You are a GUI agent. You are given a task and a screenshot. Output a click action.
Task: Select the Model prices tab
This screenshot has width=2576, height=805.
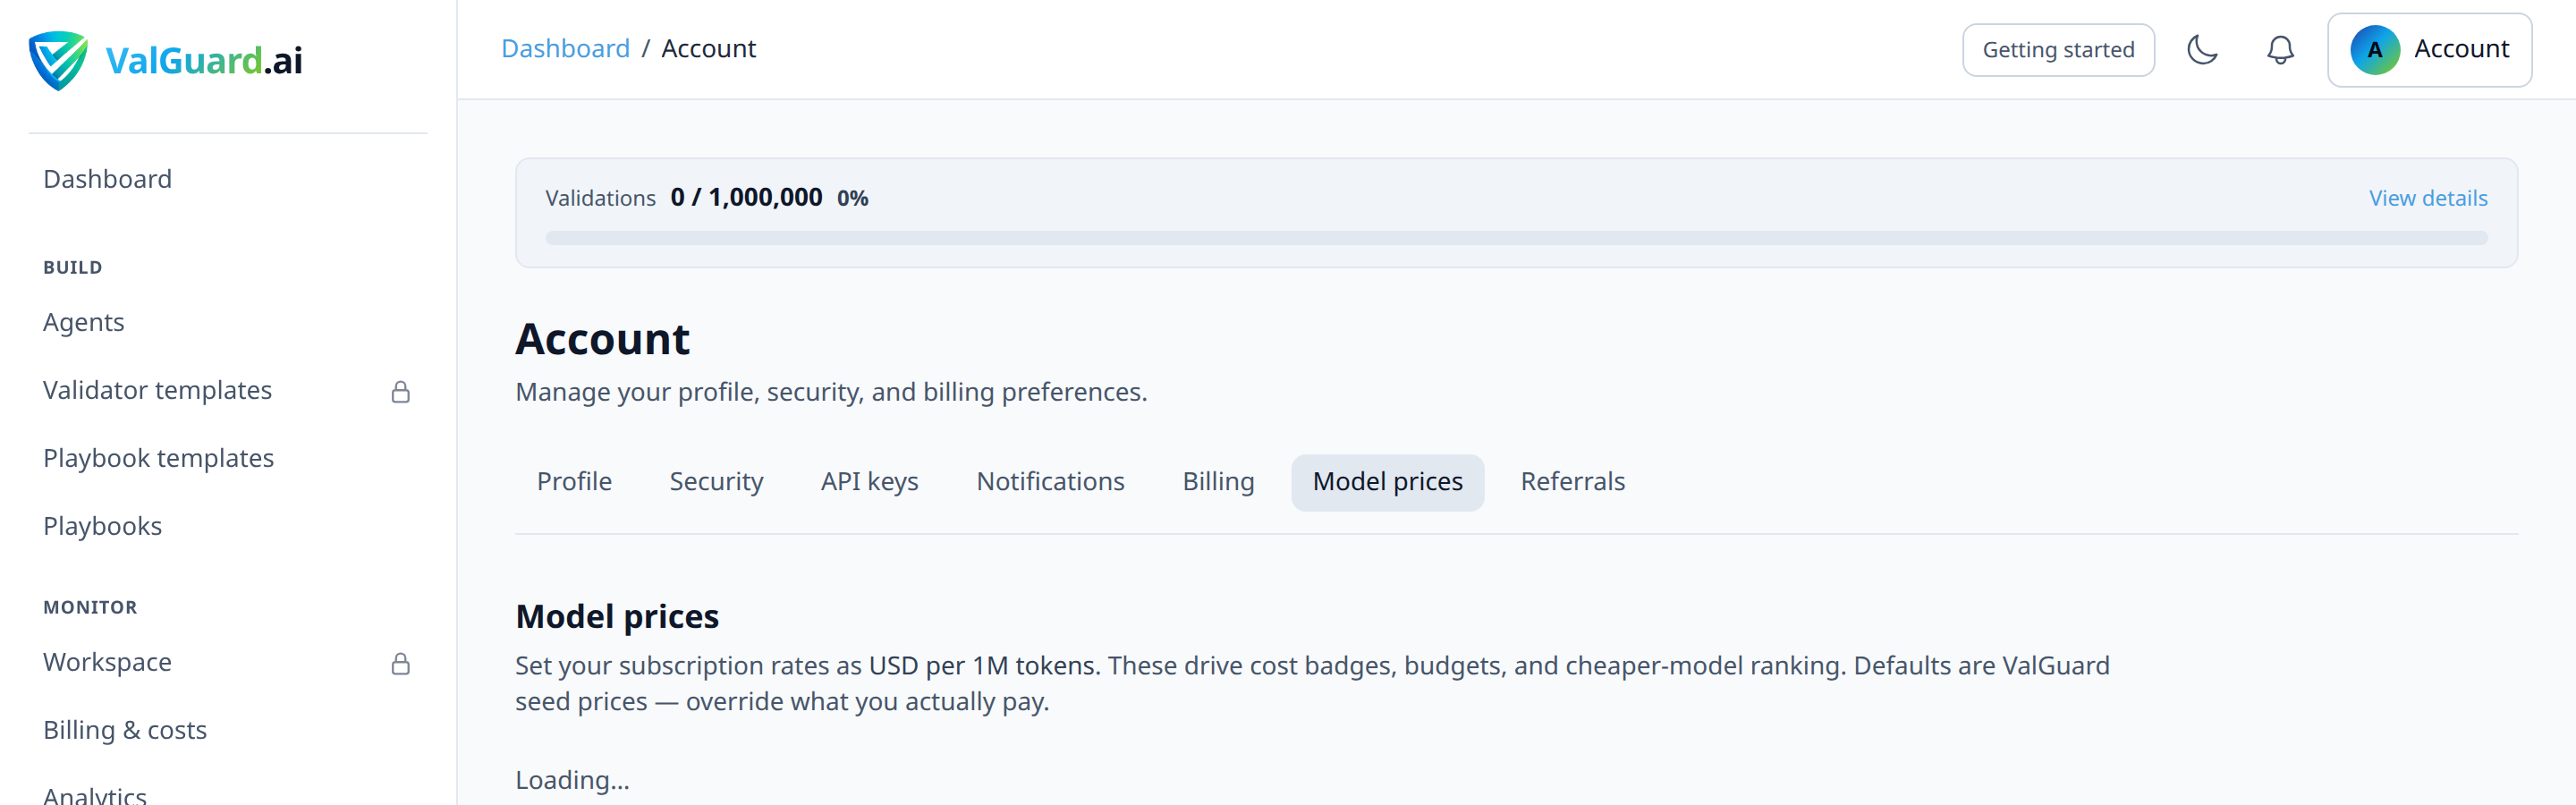click(x=1387, y=482)
